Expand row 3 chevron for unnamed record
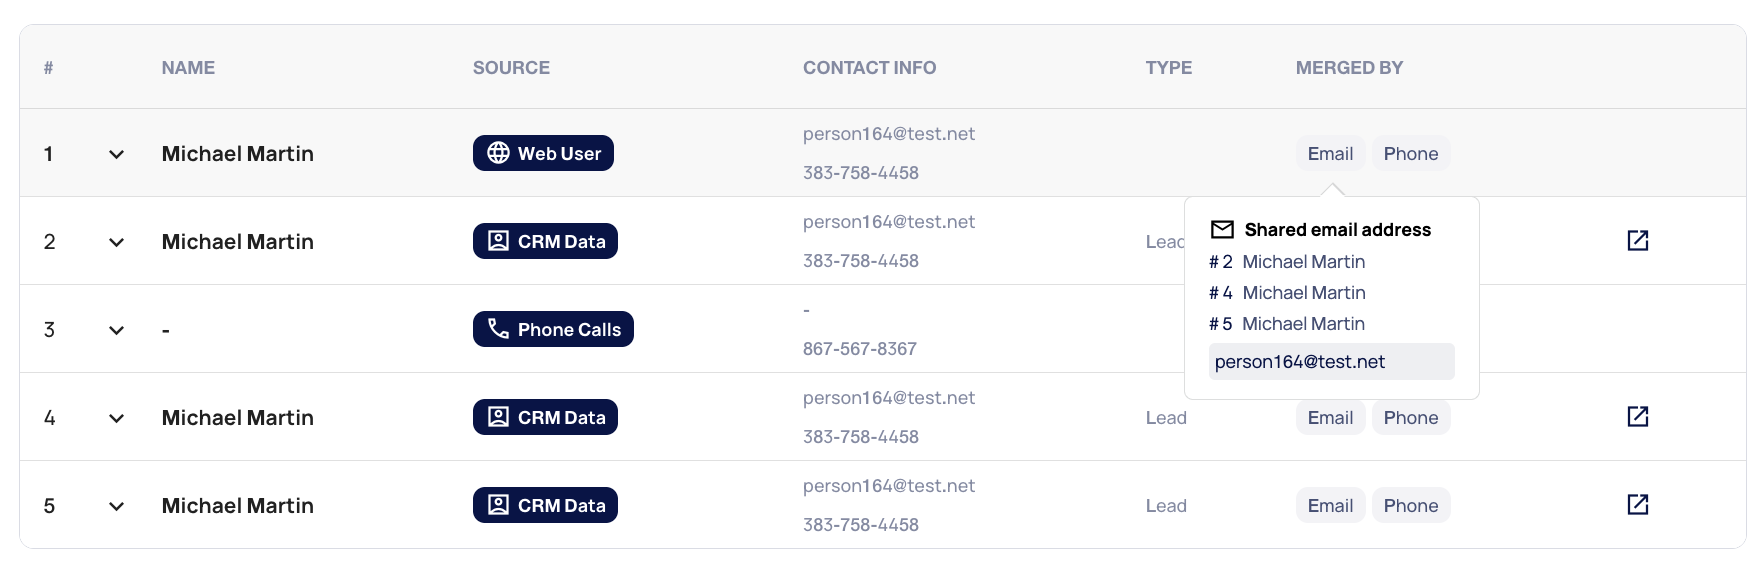Image resolution: width=1762 pixels, height=574 pixels. pos(116,330)
